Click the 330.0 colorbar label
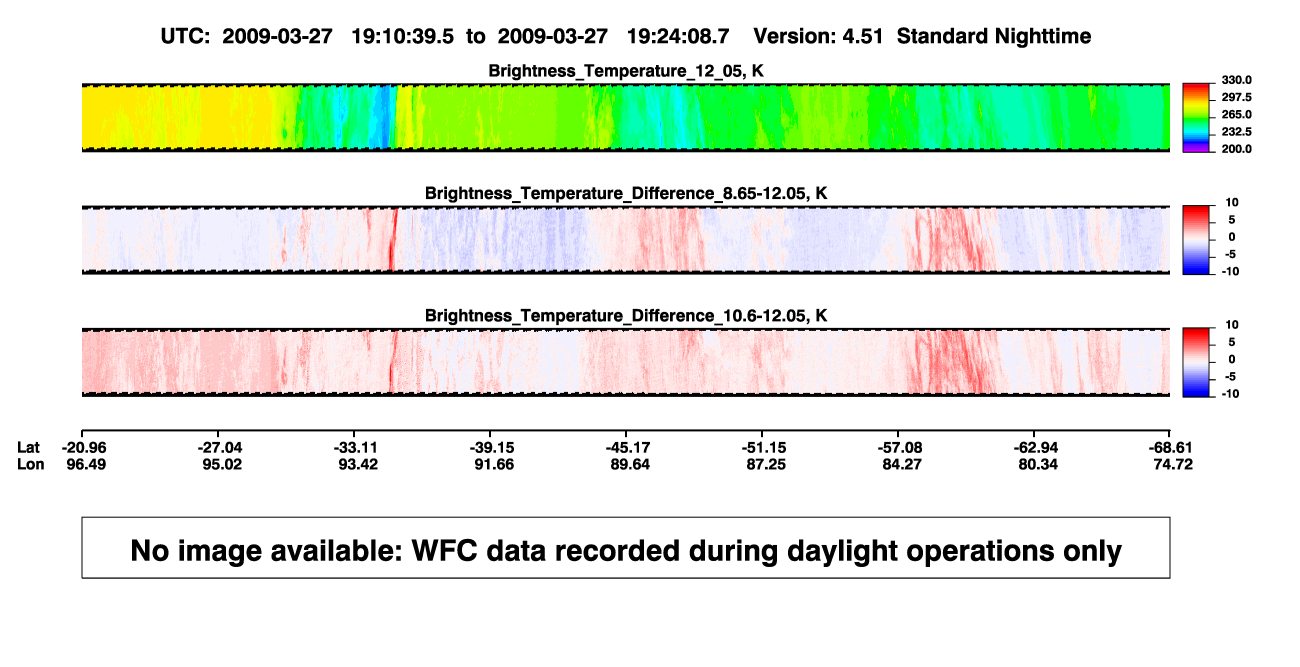 click(x=1235, y=80)
